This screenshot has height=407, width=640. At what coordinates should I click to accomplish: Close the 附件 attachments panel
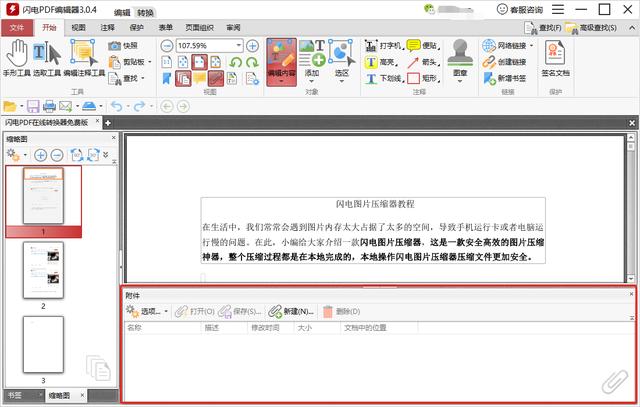click(x=631, y=294)
